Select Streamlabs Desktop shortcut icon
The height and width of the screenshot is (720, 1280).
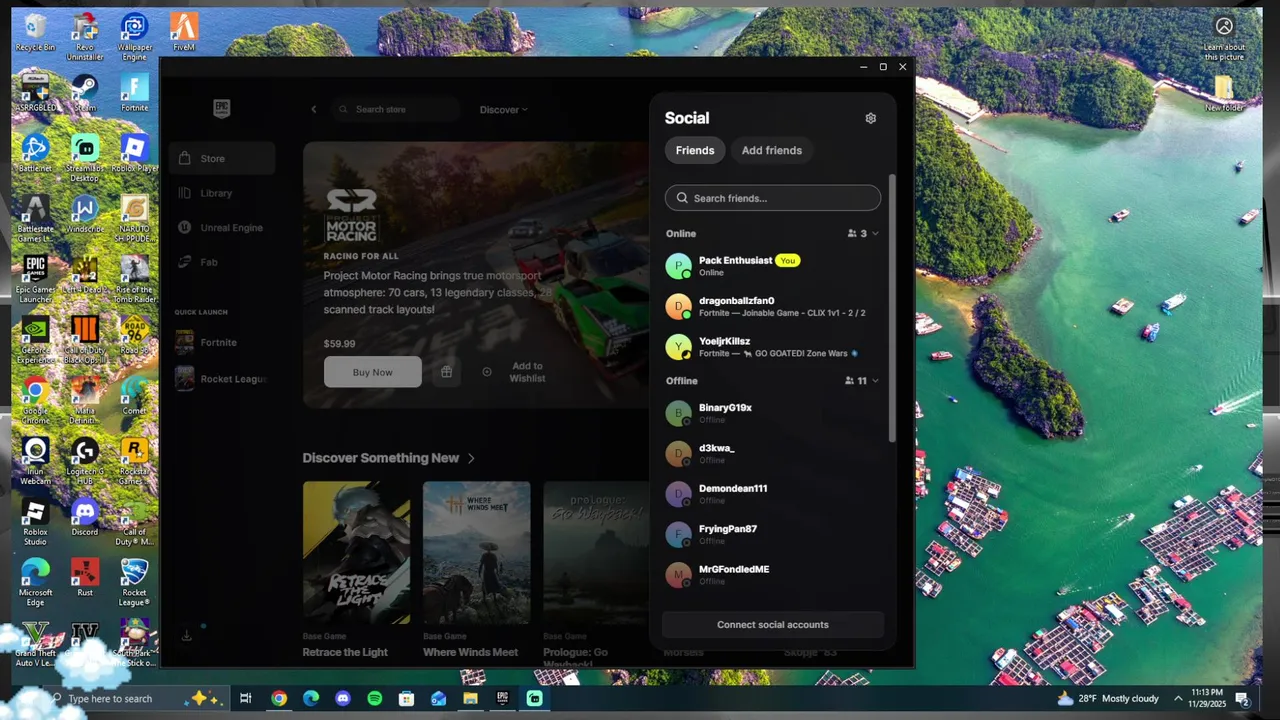tap(85, 158)
